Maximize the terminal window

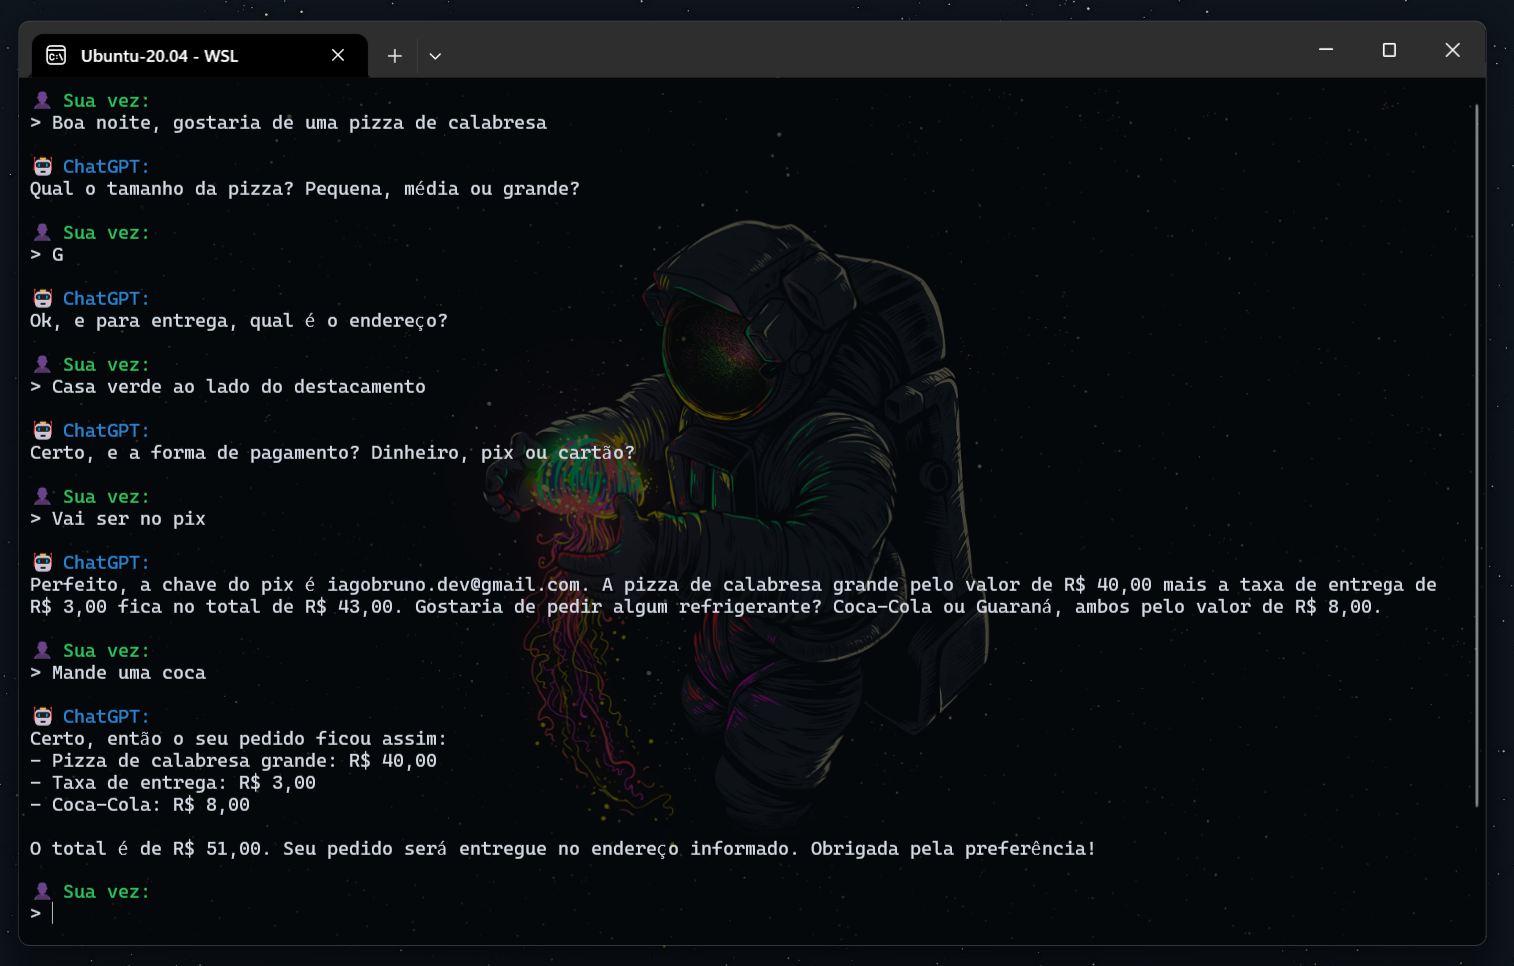(x=1389, y=50)
